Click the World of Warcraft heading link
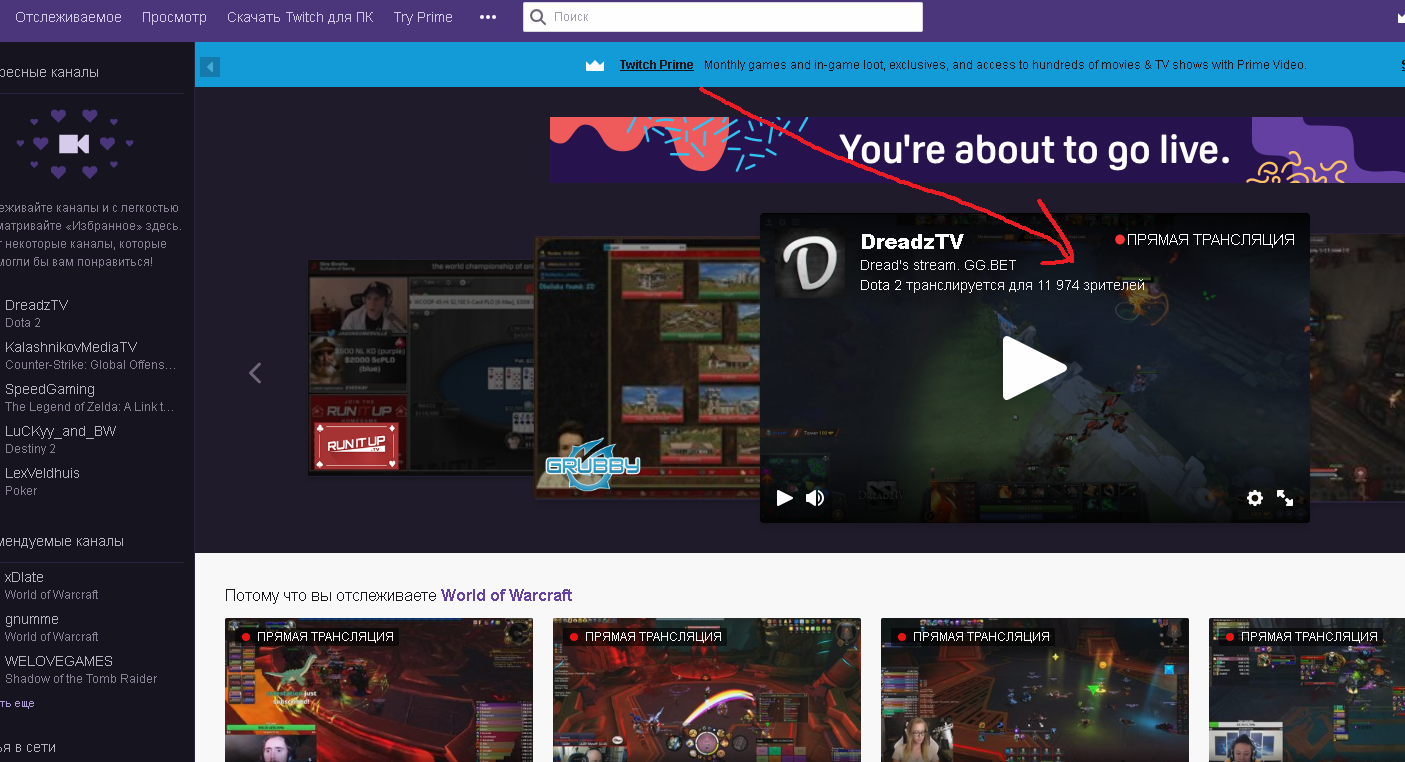 point(507,595)
